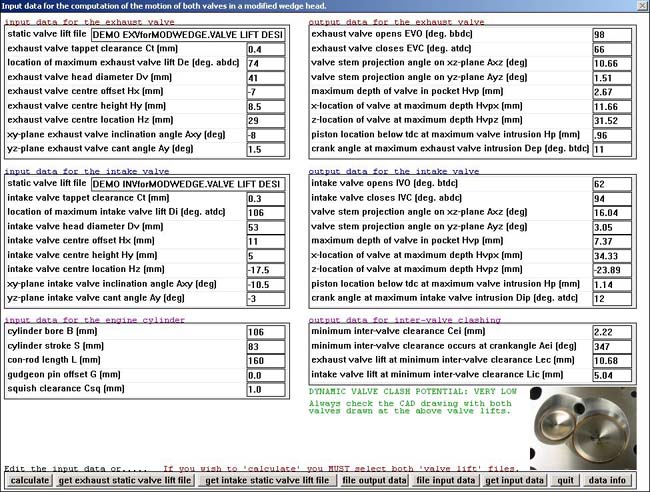Click crankangle Aei value 347
Viewport: 650px width, 492px height.
coord(612,347)
